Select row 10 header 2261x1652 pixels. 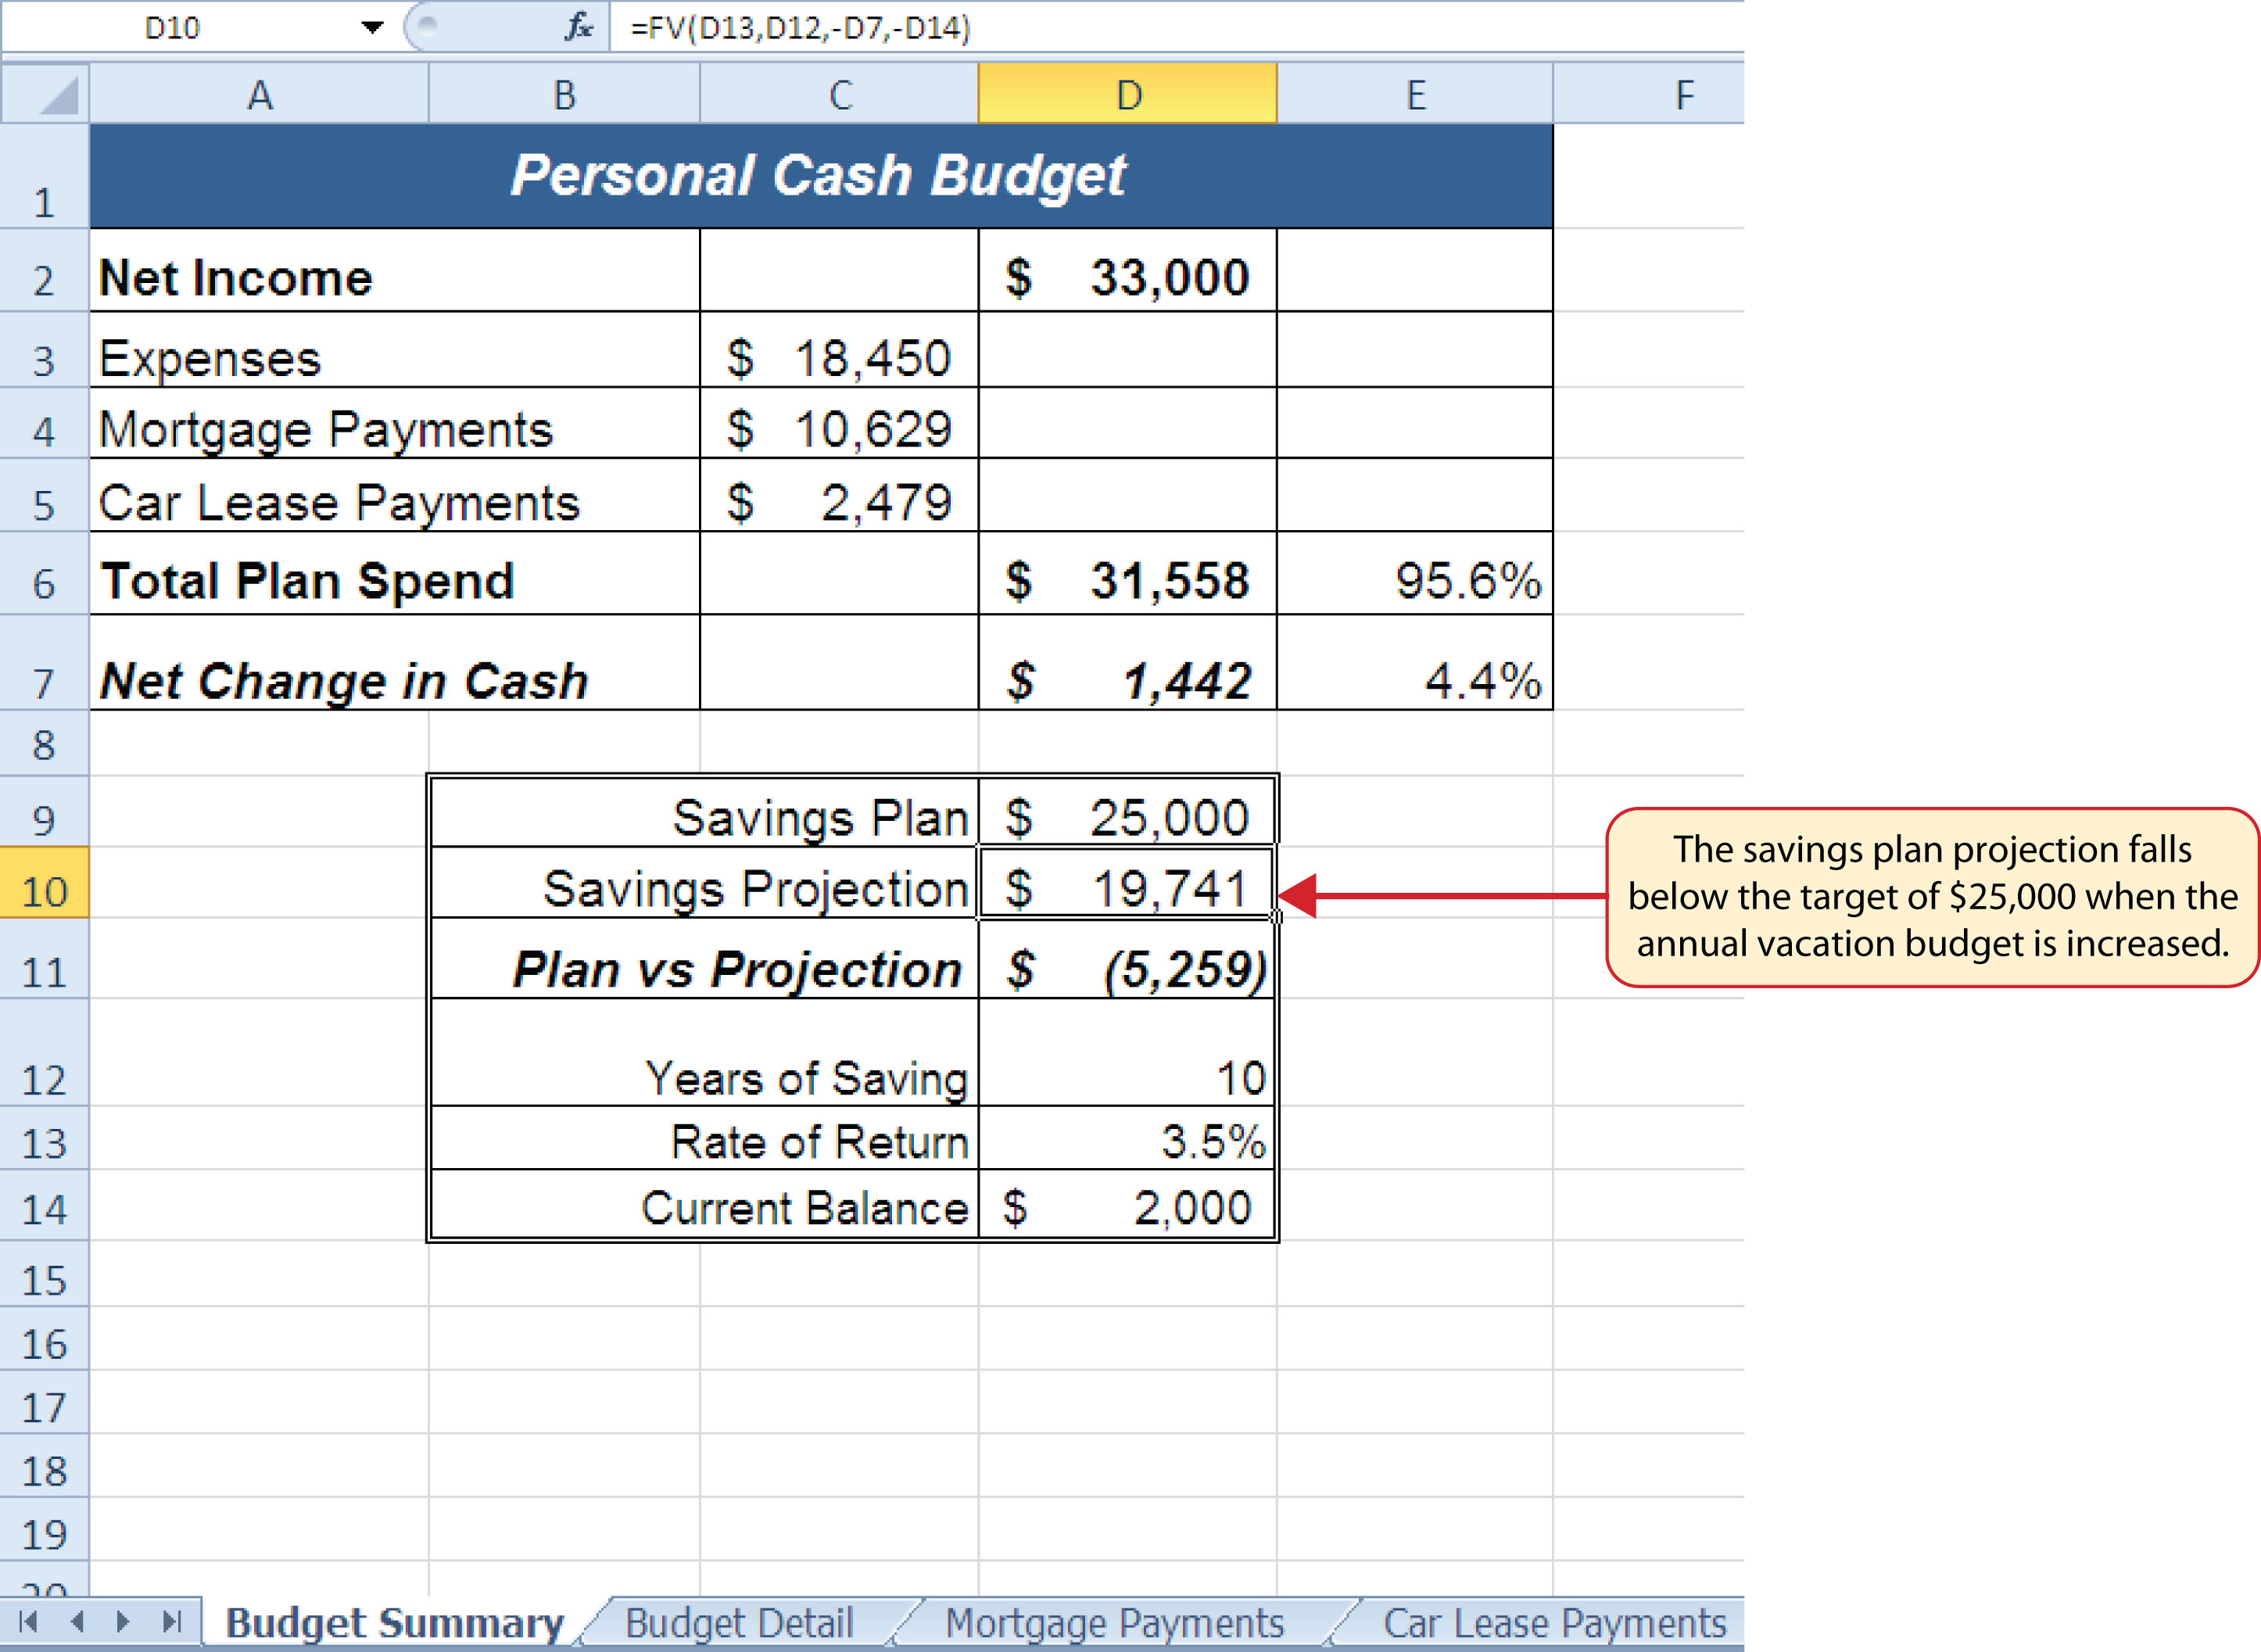[44, 882]
